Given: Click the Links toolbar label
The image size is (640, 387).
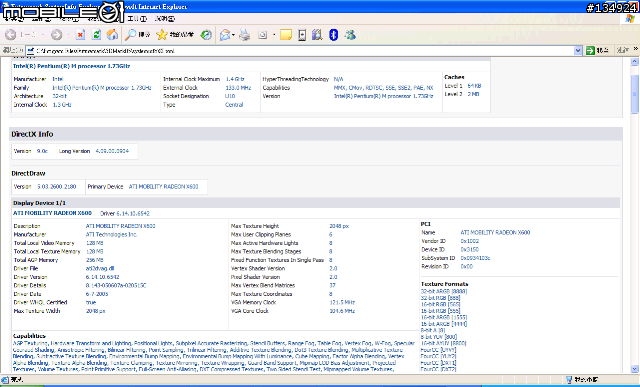Looking at the screenshot, I should click(622, 50).
